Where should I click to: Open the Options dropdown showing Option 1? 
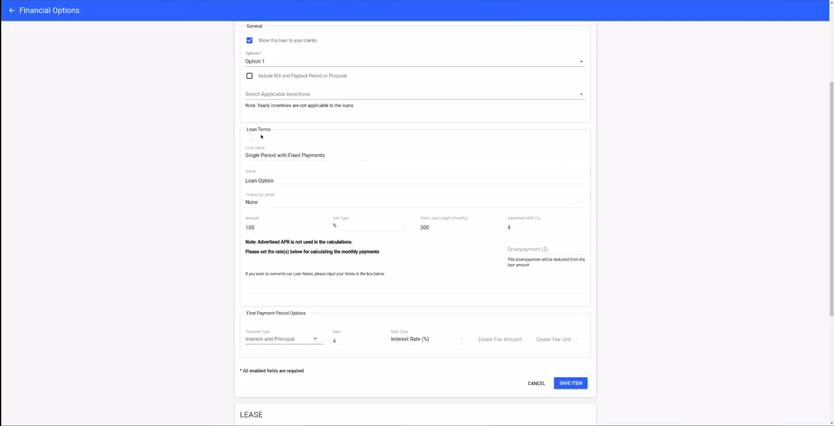414,62
